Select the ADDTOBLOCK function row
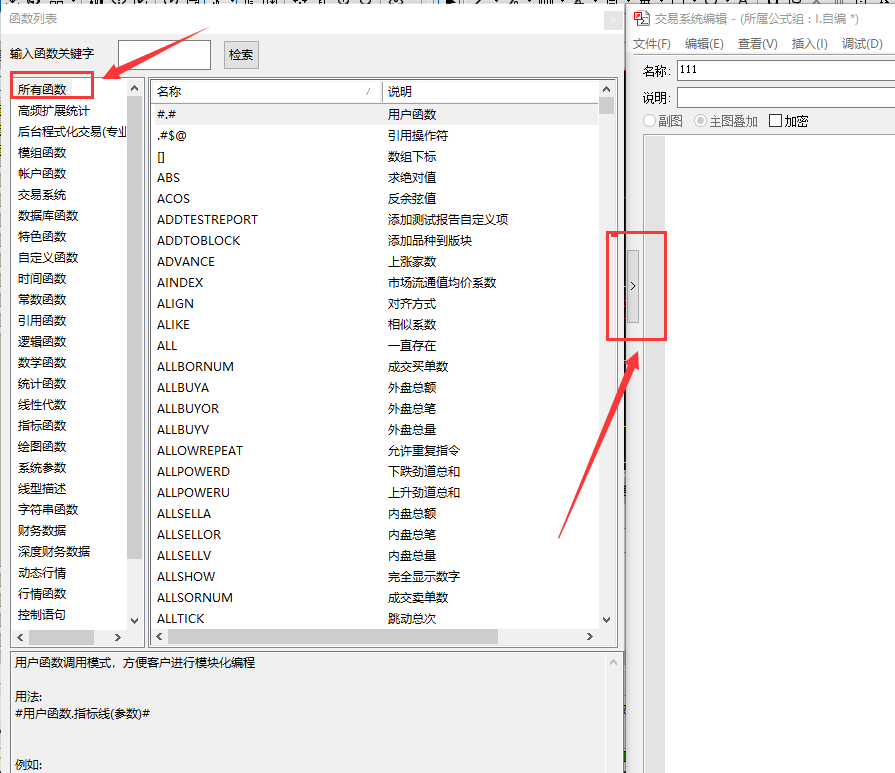Image resolution: width=895 pixels, height=773 pixels. pos(375,241)
